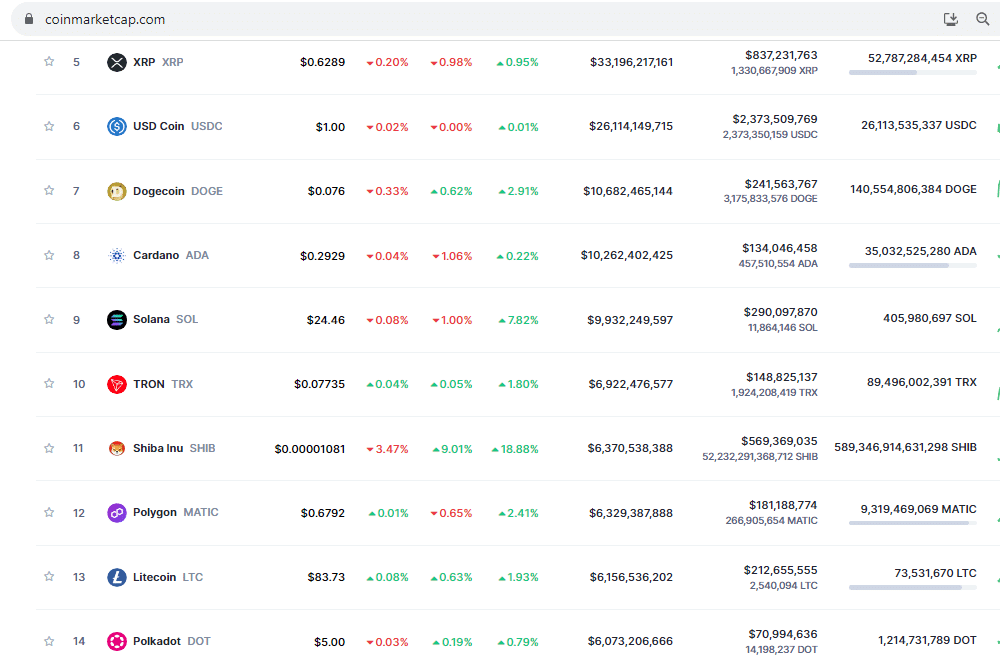Click Shiba Inu price $0.00001081

tap(310, 449)
